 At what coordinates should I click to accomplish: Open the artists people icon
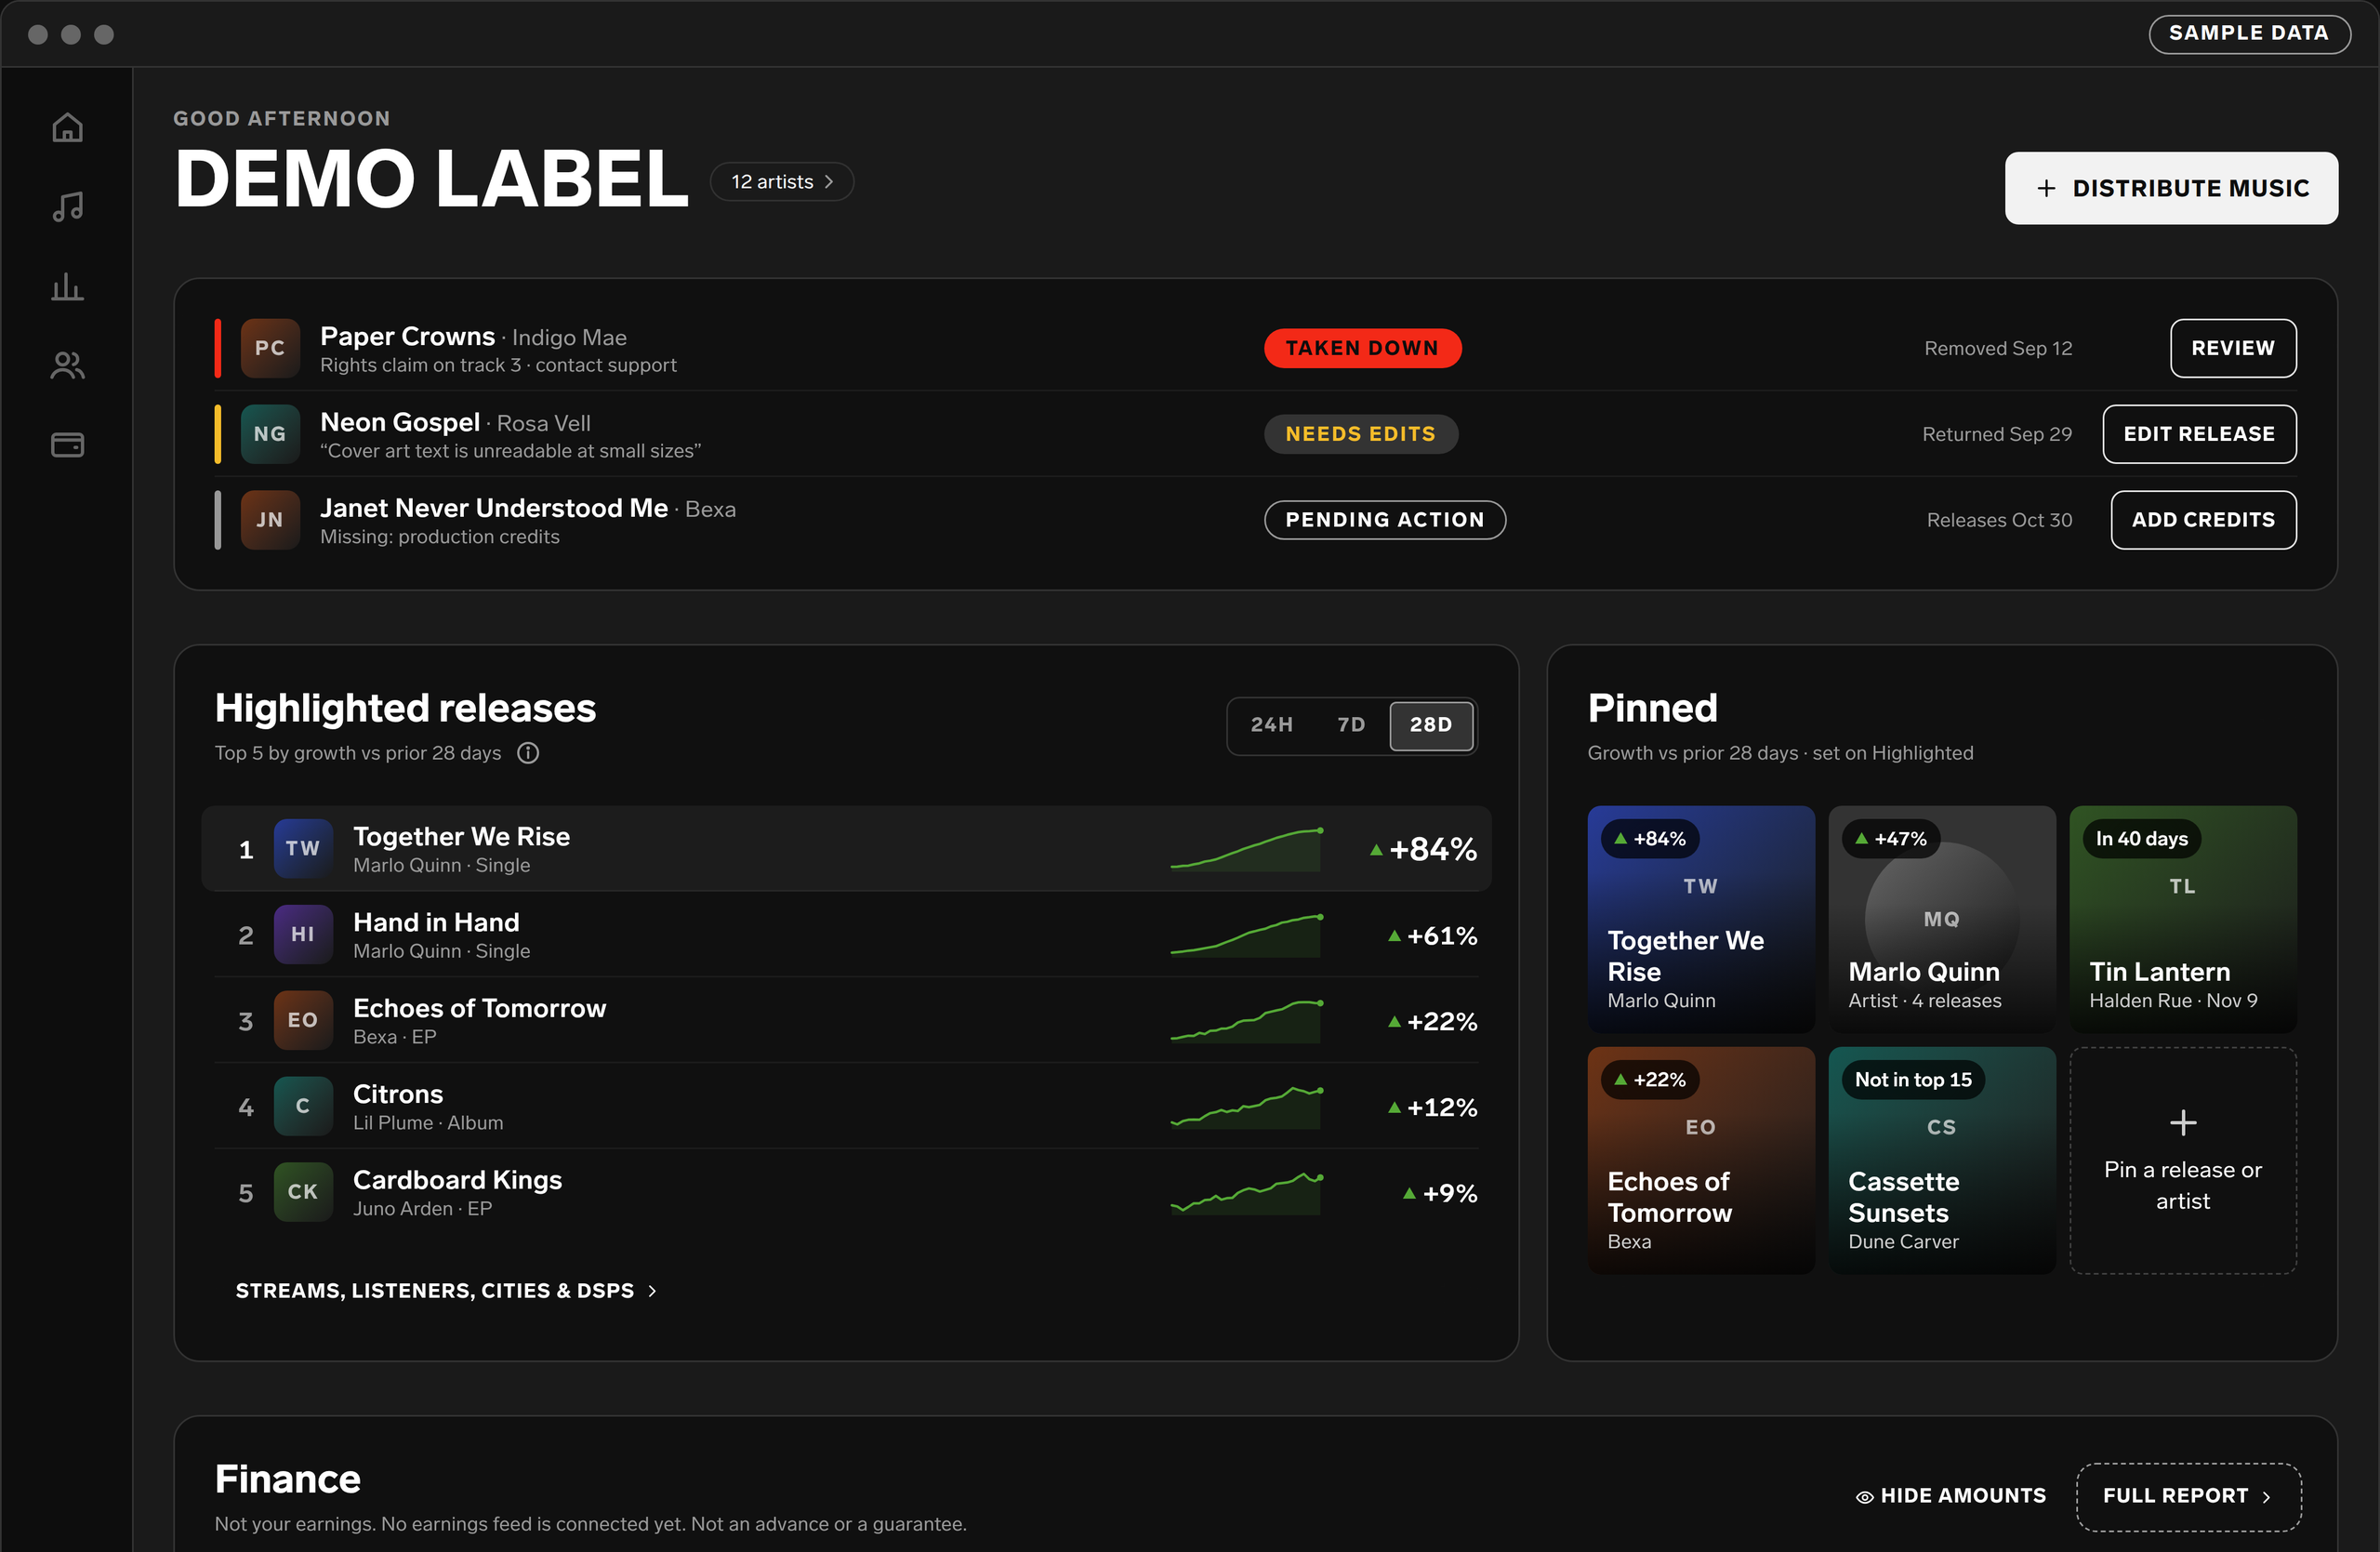point(67,366)
